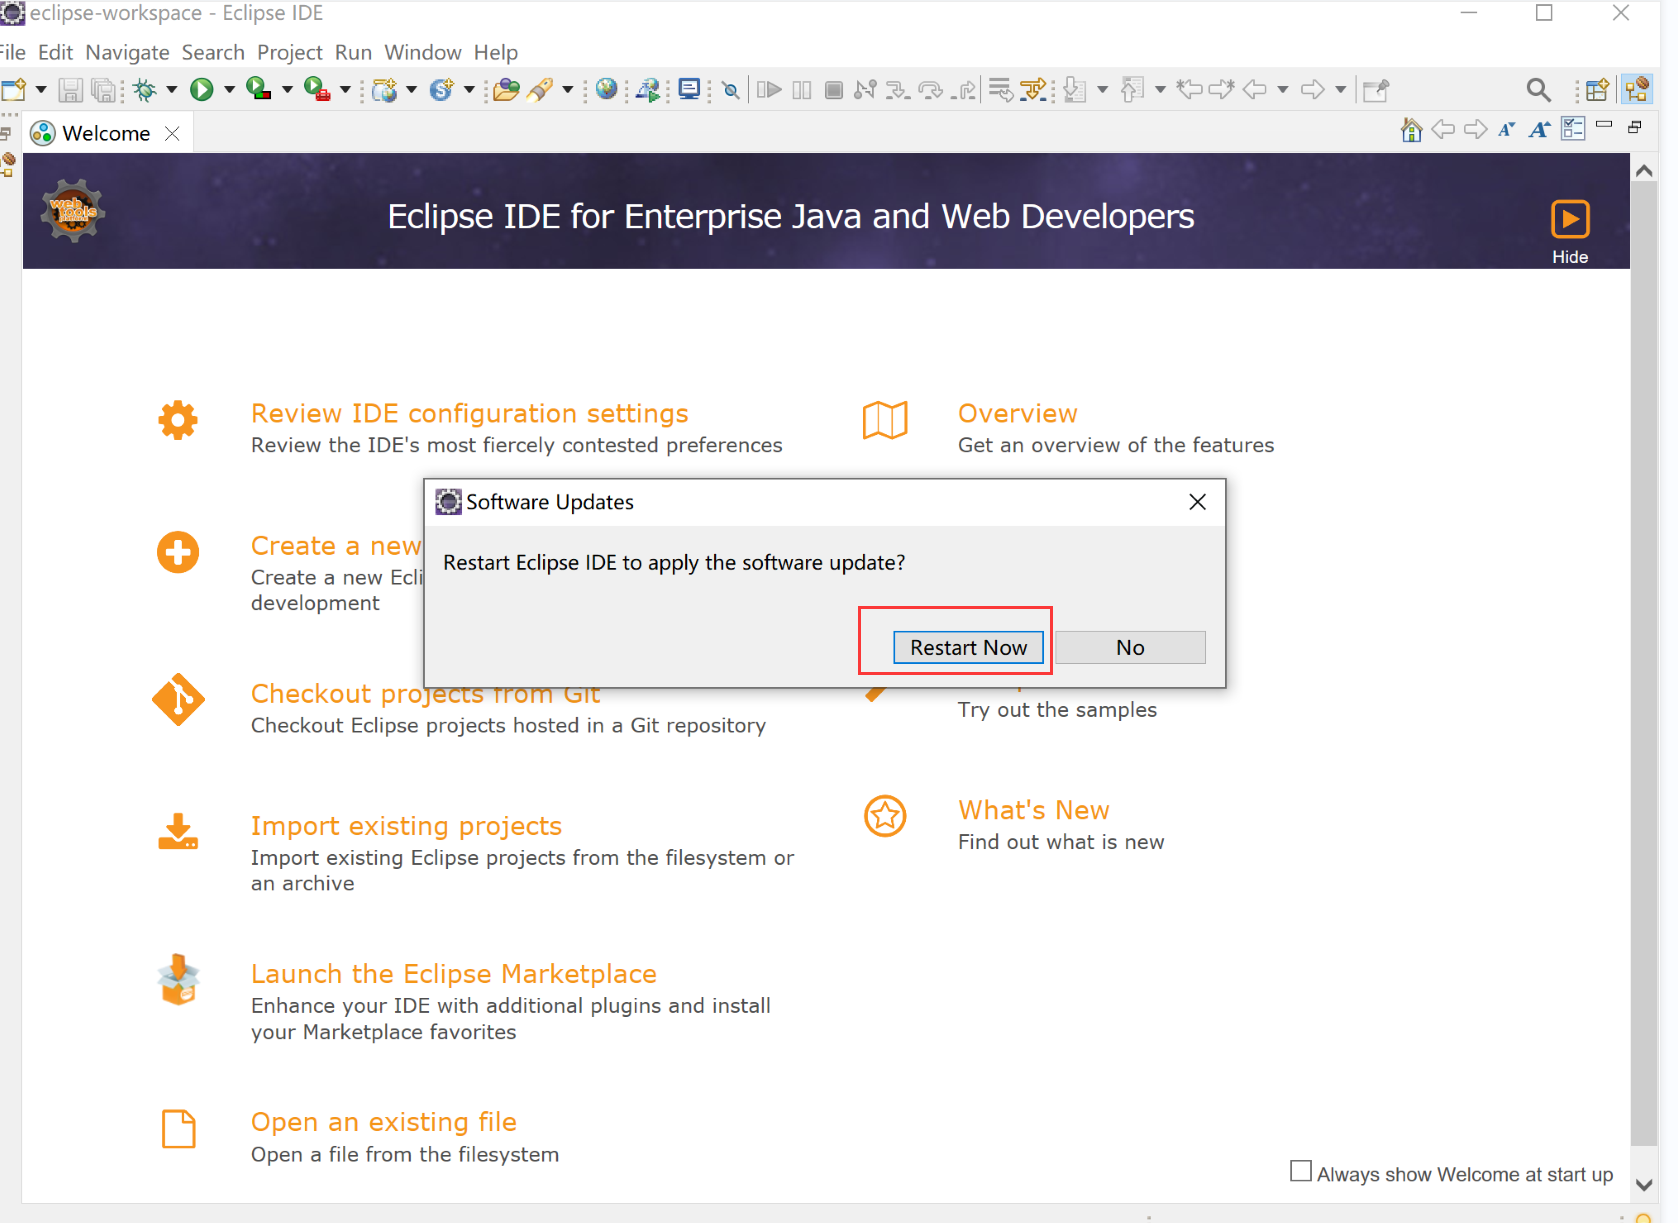
Task: Click the Open Type folder icon
Action: pos(507,90)
